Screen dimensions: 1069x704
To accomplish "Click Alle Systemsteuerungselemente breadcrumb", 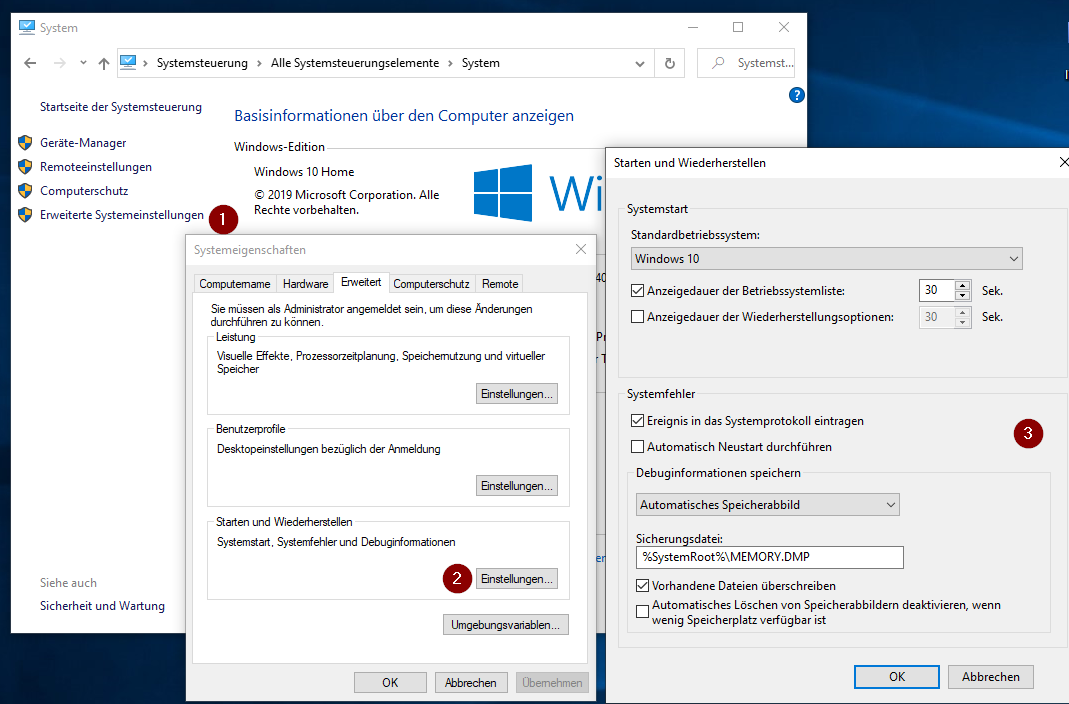I will point(355,63).
